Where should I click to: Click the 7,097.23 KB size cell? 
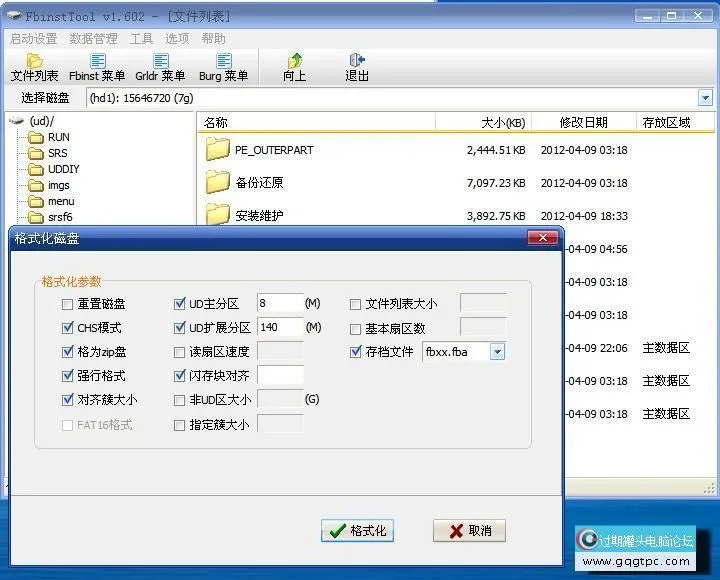click(496, 183)
